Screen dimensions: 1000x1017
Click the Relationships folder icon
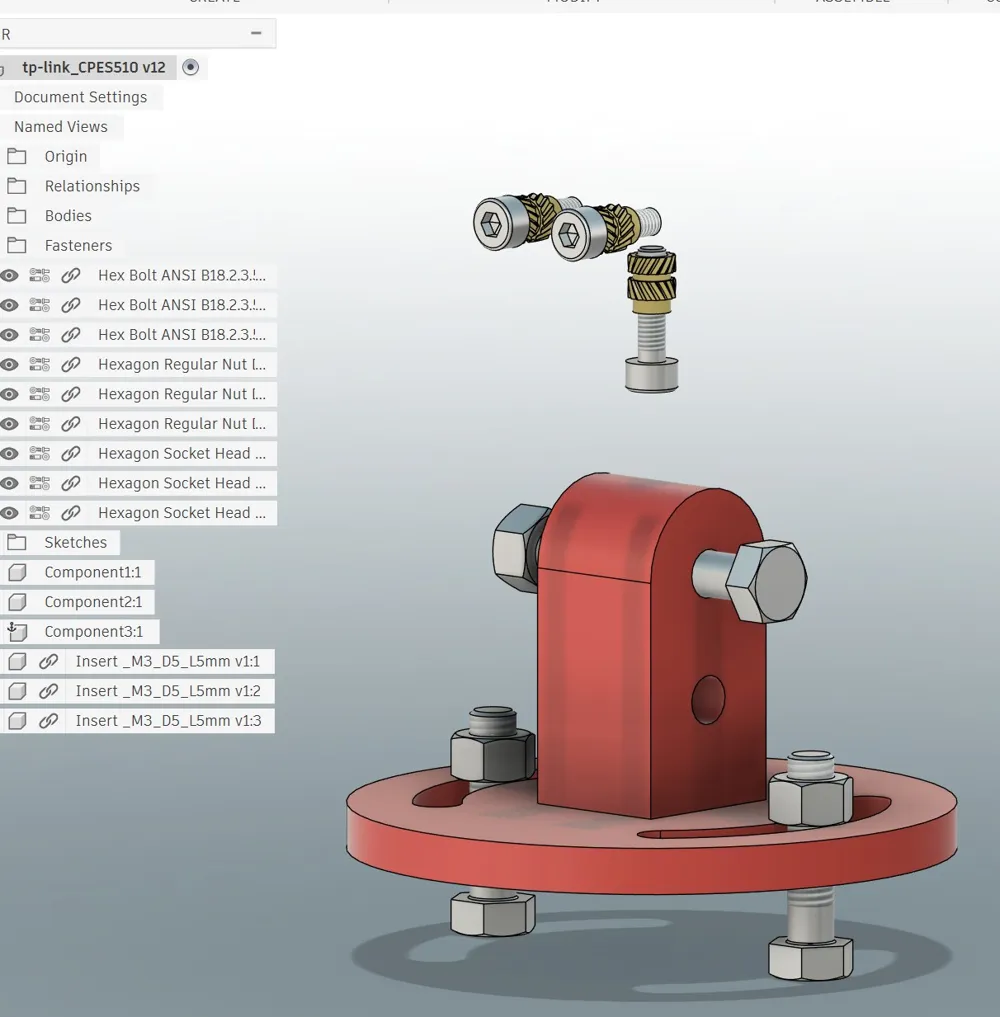pos(17,186)
